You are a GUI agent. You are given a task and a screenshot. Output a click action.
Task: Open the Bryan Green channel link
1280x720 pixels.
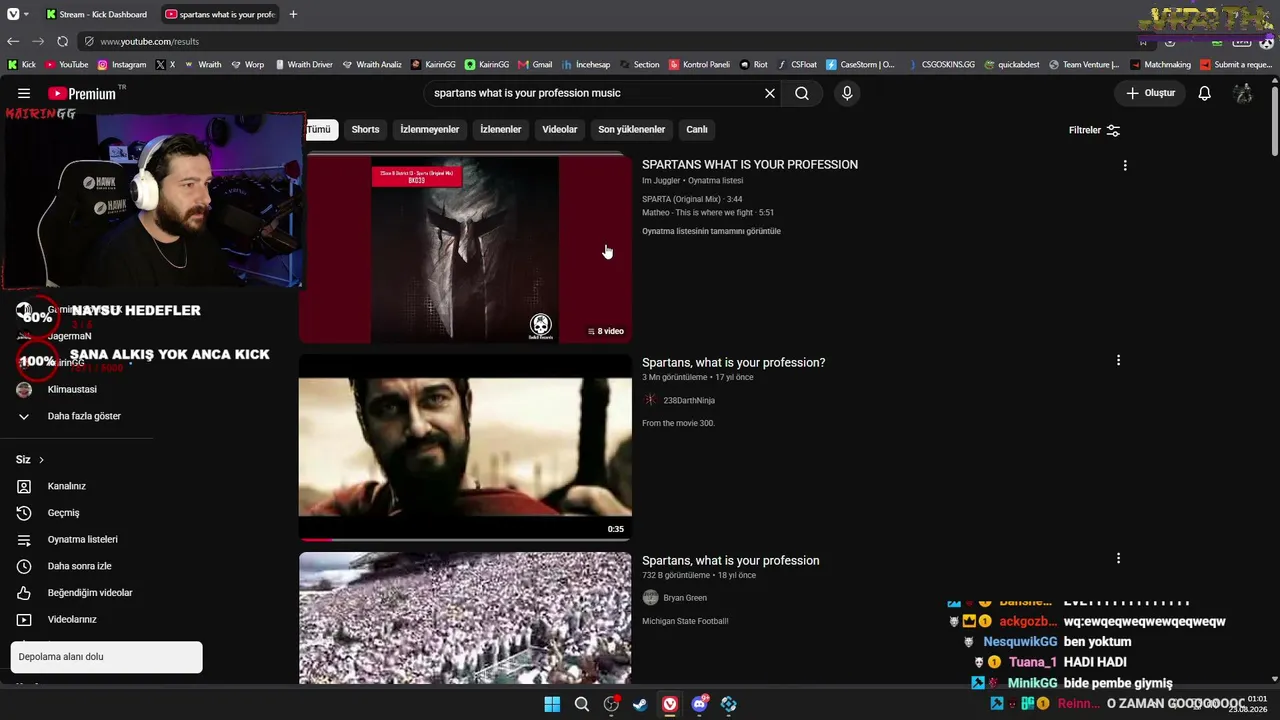tap(685, 598)
